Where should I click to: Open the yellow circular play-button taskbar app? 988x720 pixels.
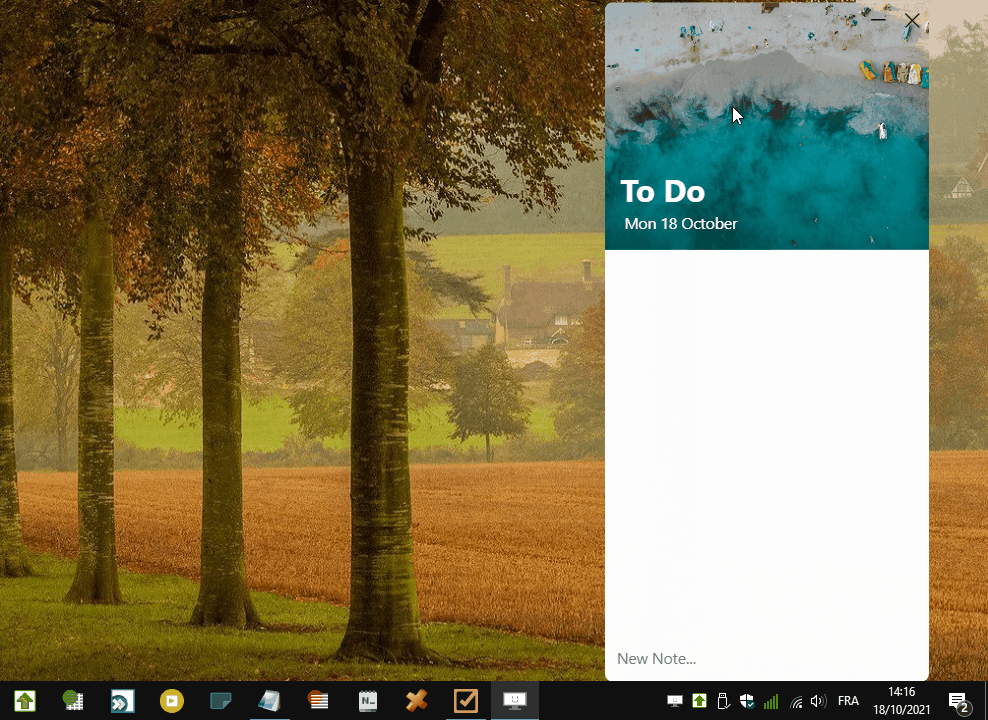pyautogui.click(x=171, y=700)
